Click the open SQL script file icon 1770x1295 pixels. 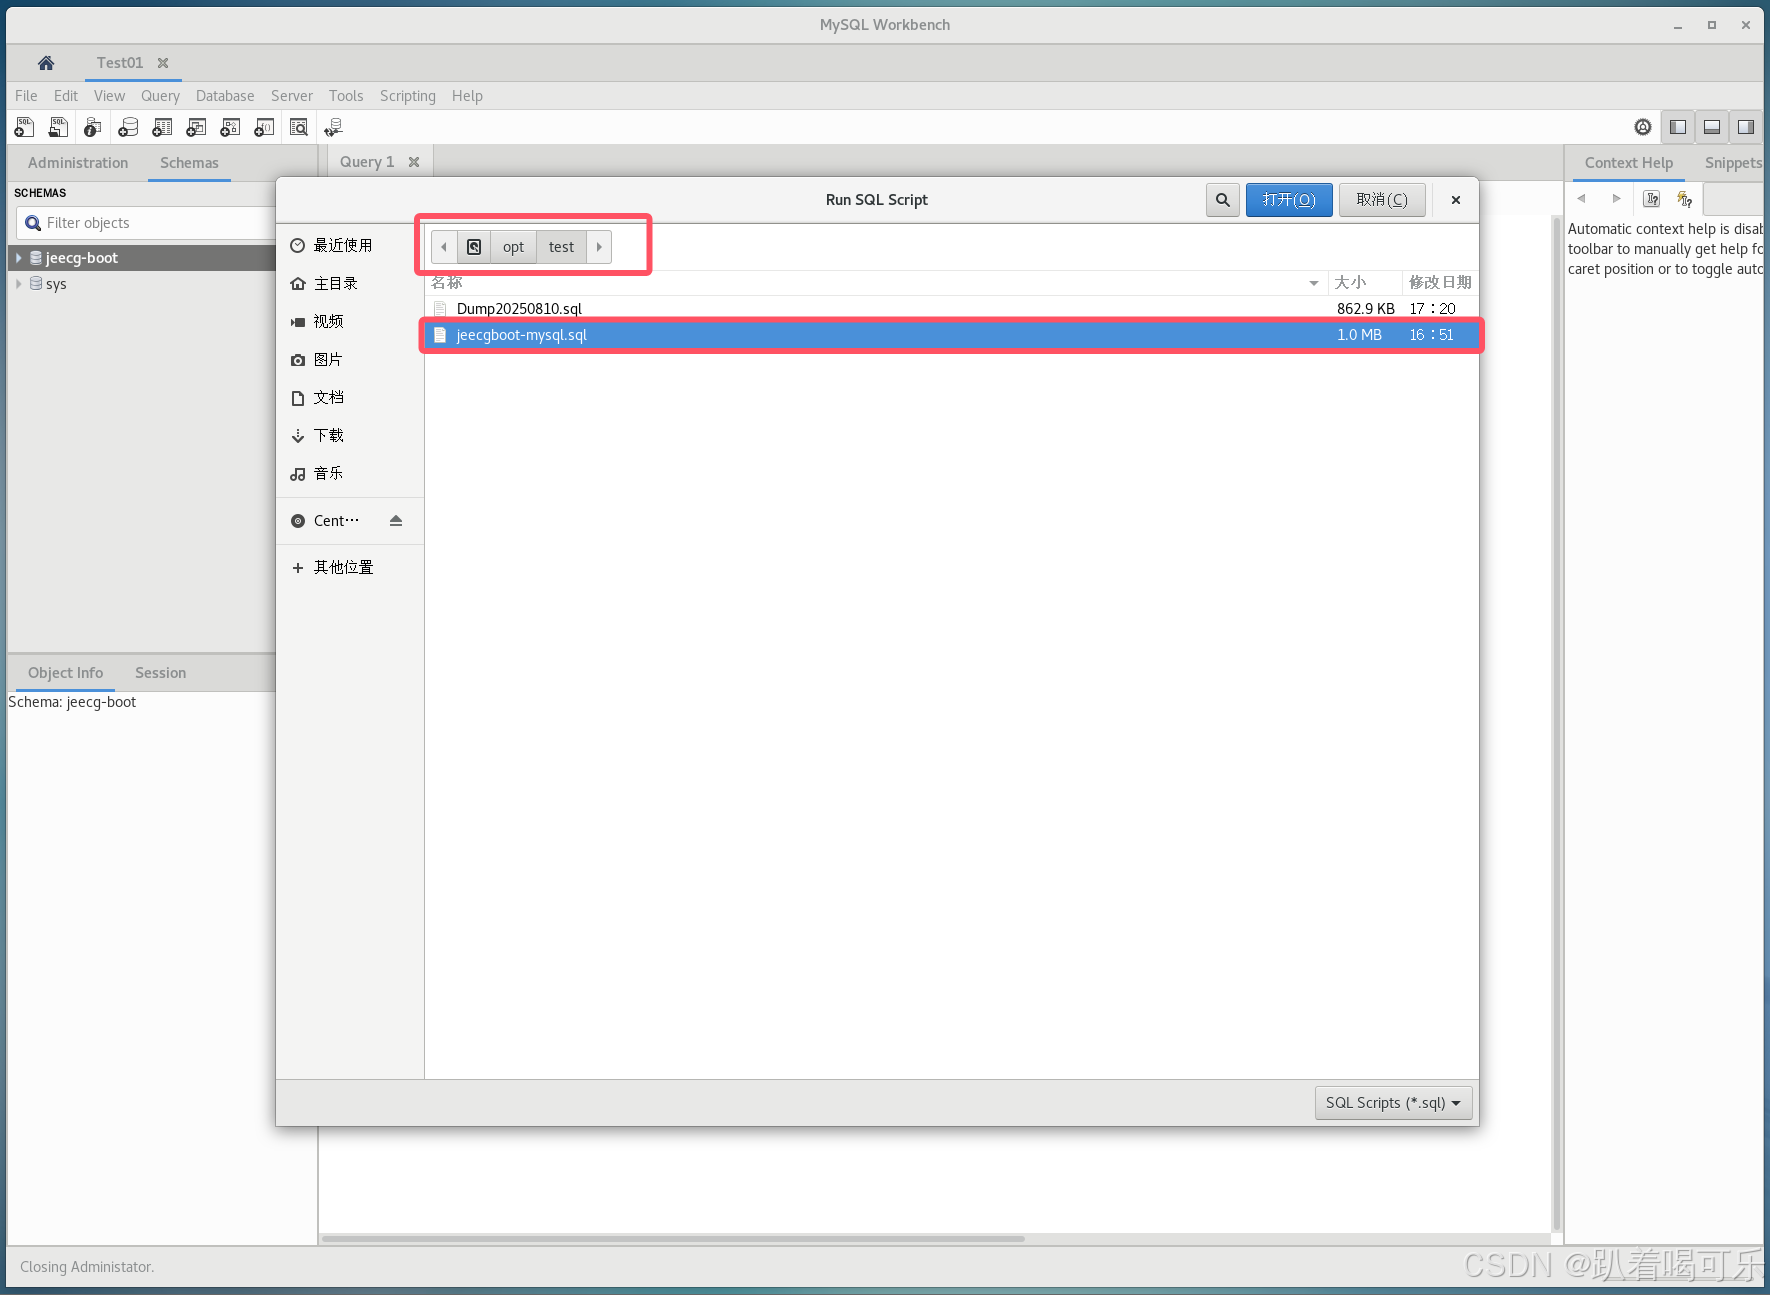(x=58, y=127)
